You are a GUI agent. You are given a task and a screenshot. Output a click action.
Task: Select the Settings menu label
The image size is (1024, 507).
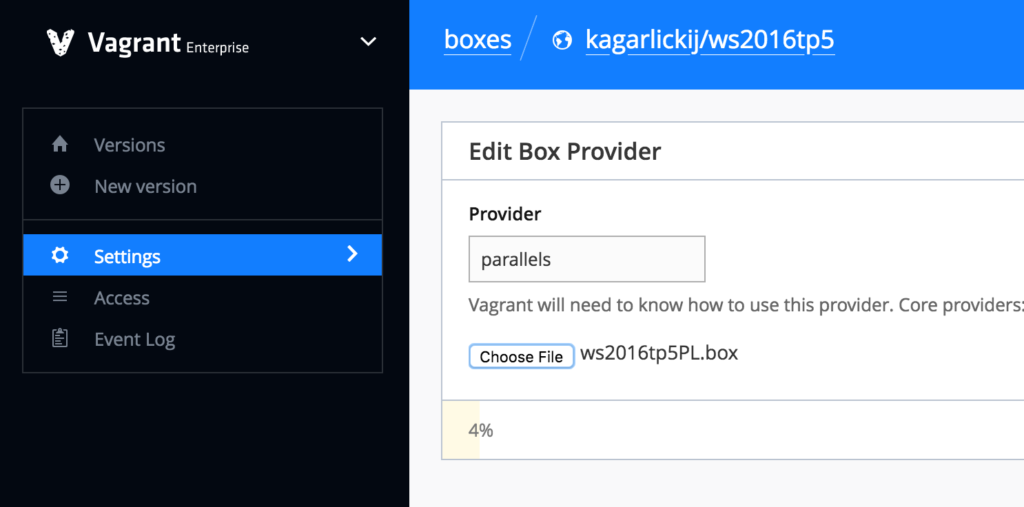[127, 257]
